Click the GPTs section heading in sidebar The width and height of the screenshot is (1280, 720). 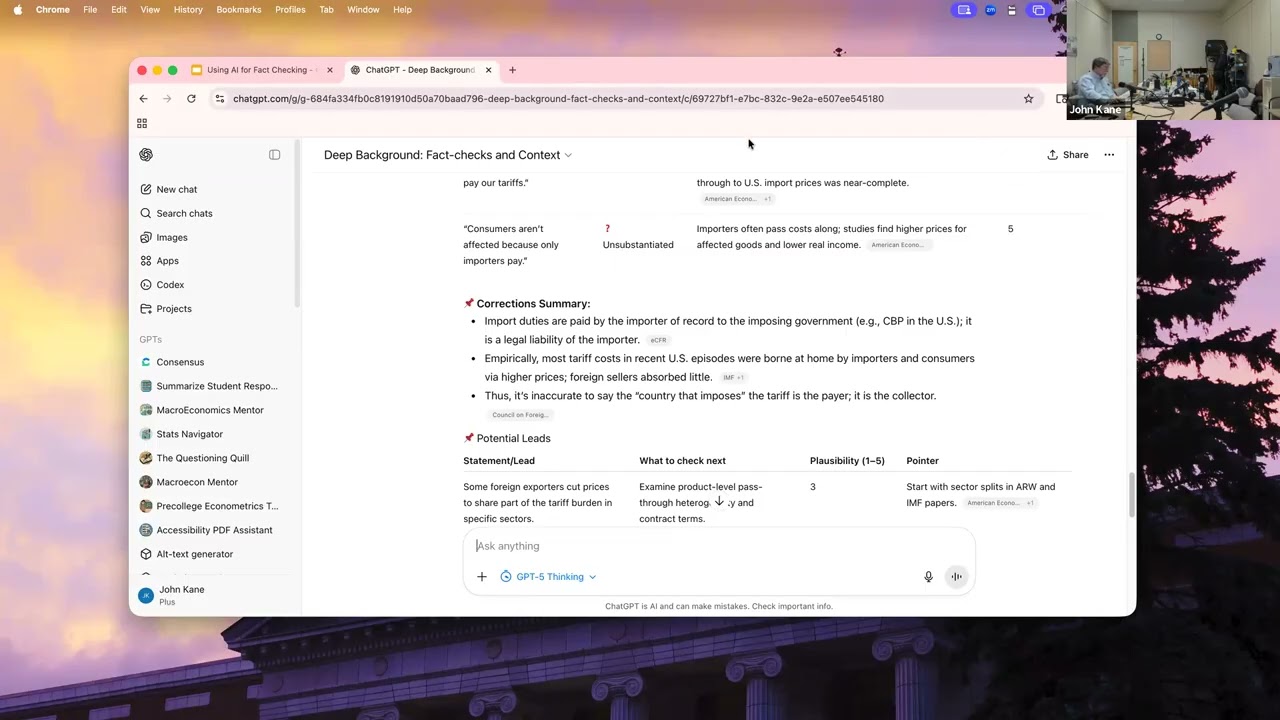[150, 340]
